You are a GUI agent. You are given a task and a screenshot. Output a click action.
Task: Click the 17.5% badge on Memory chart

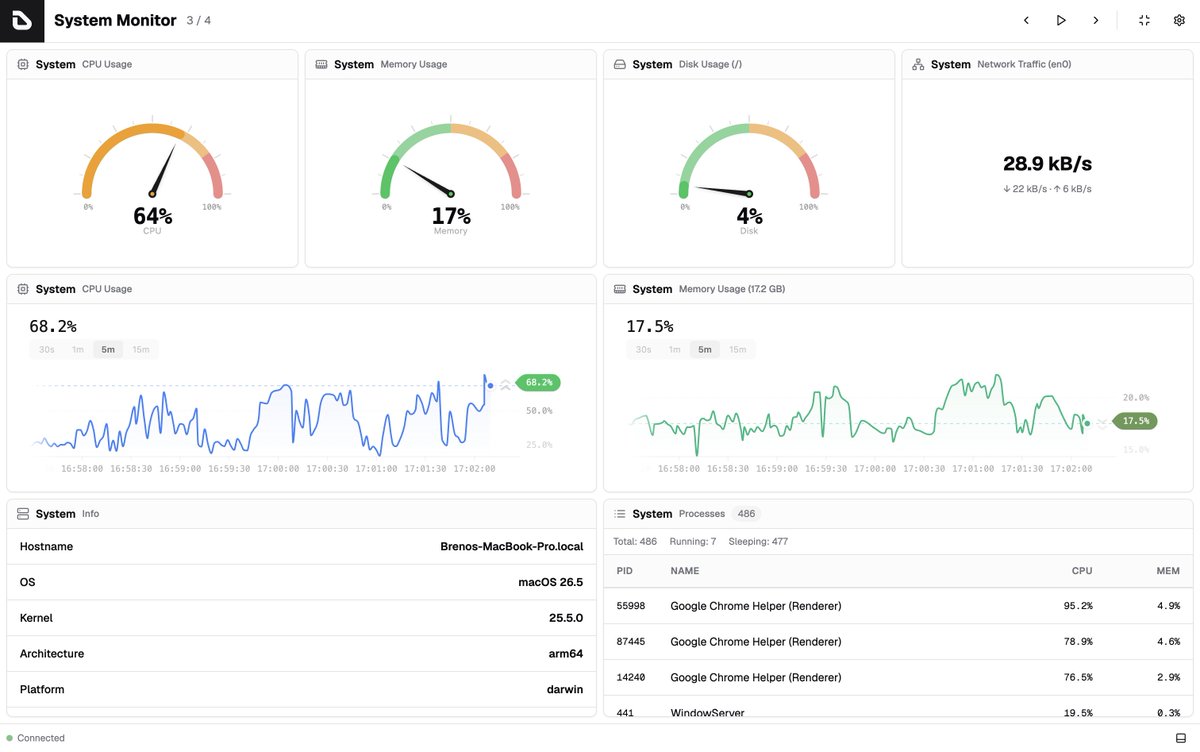pyautogui.click(x=1135, y=421)
